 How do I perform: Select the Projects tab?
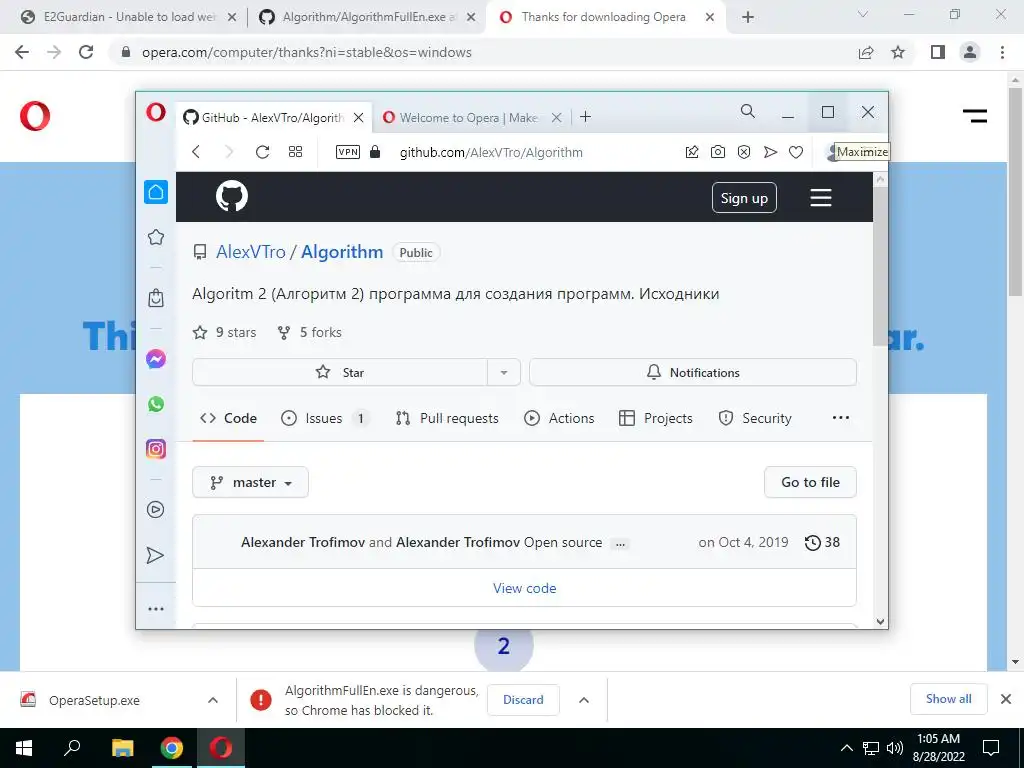(655, 418)
